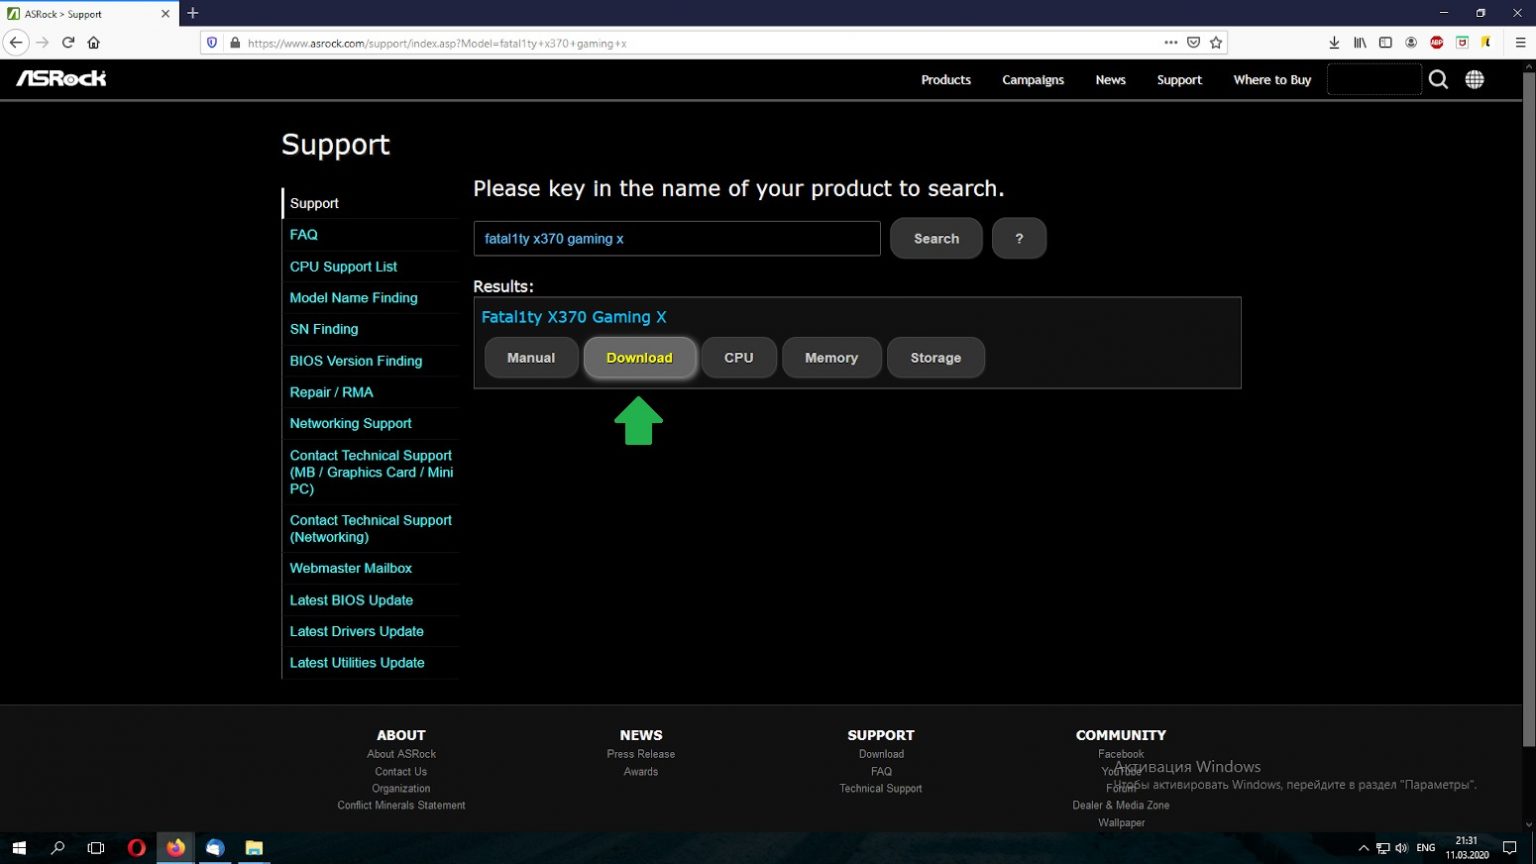This screenshot has width=1536, height=864.
Task: Open the News menu item
Action: click(x=1110, y=80)
